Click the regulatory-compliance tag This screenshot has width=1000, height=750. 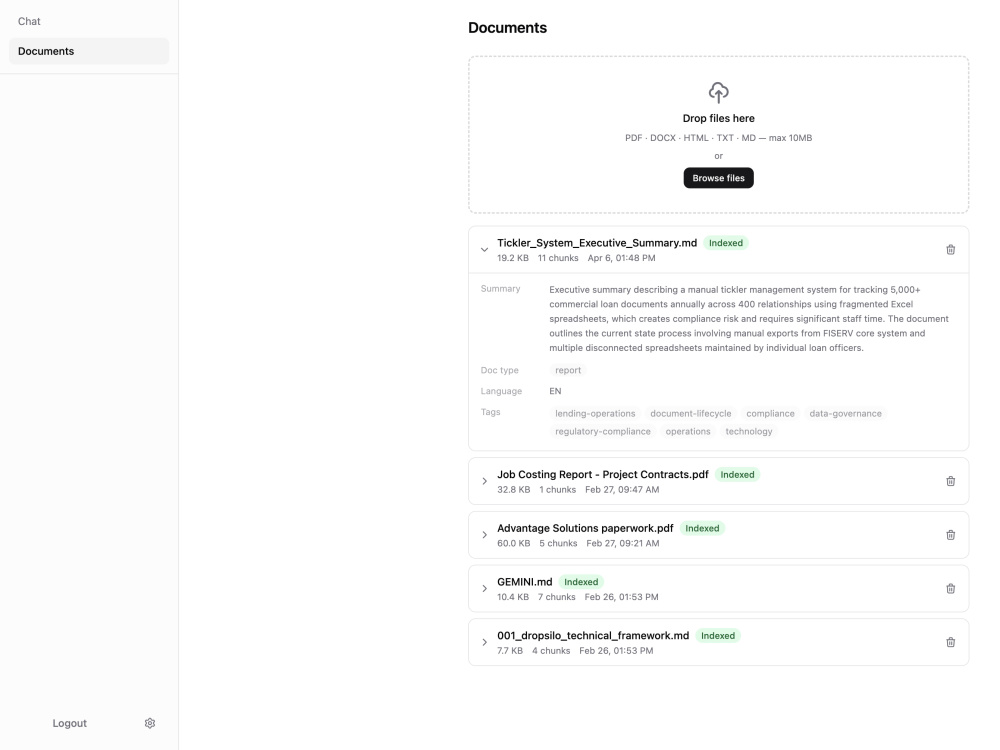[603, 431]
